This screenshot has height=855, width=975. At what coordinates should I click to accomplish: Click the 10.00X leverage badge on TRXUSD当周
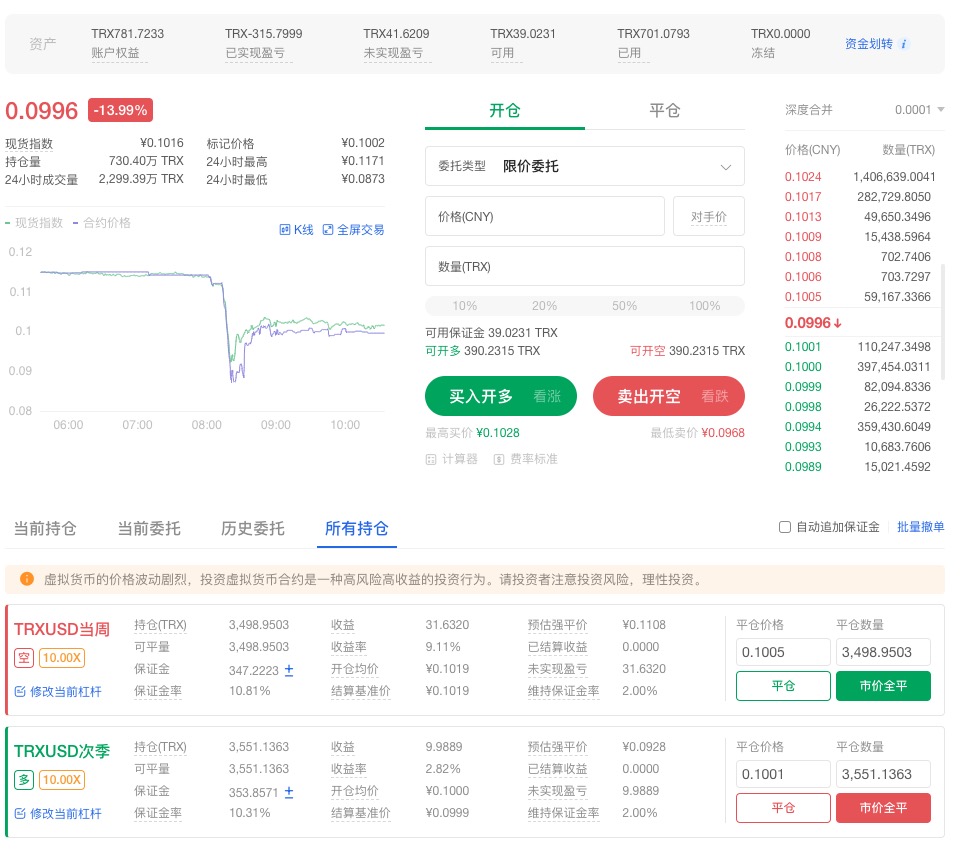(x=62, y=657)
